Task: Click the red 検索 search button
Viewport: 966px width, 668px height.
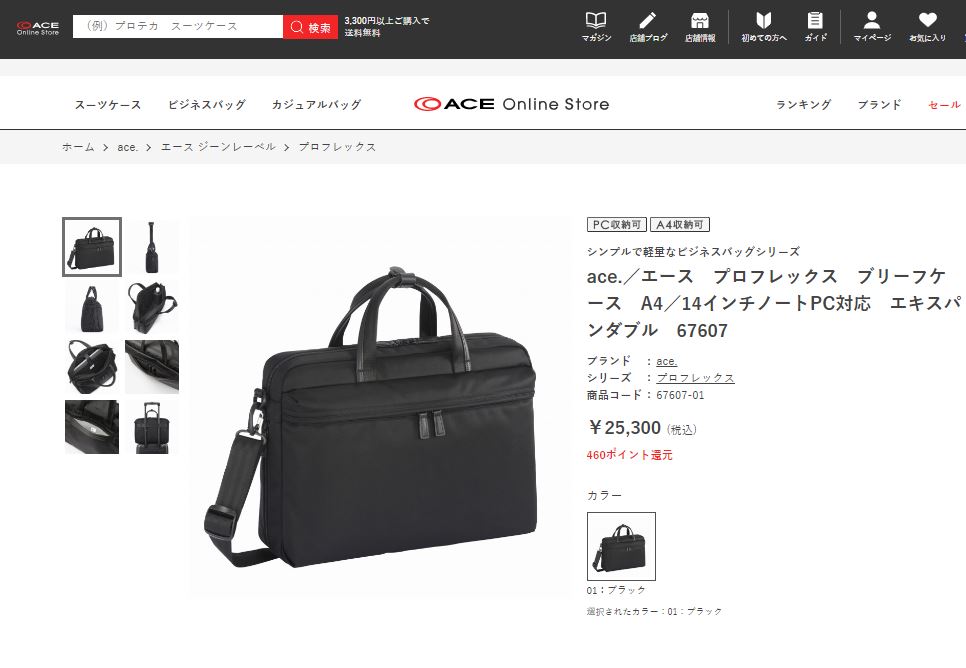Action: point(310,27)
